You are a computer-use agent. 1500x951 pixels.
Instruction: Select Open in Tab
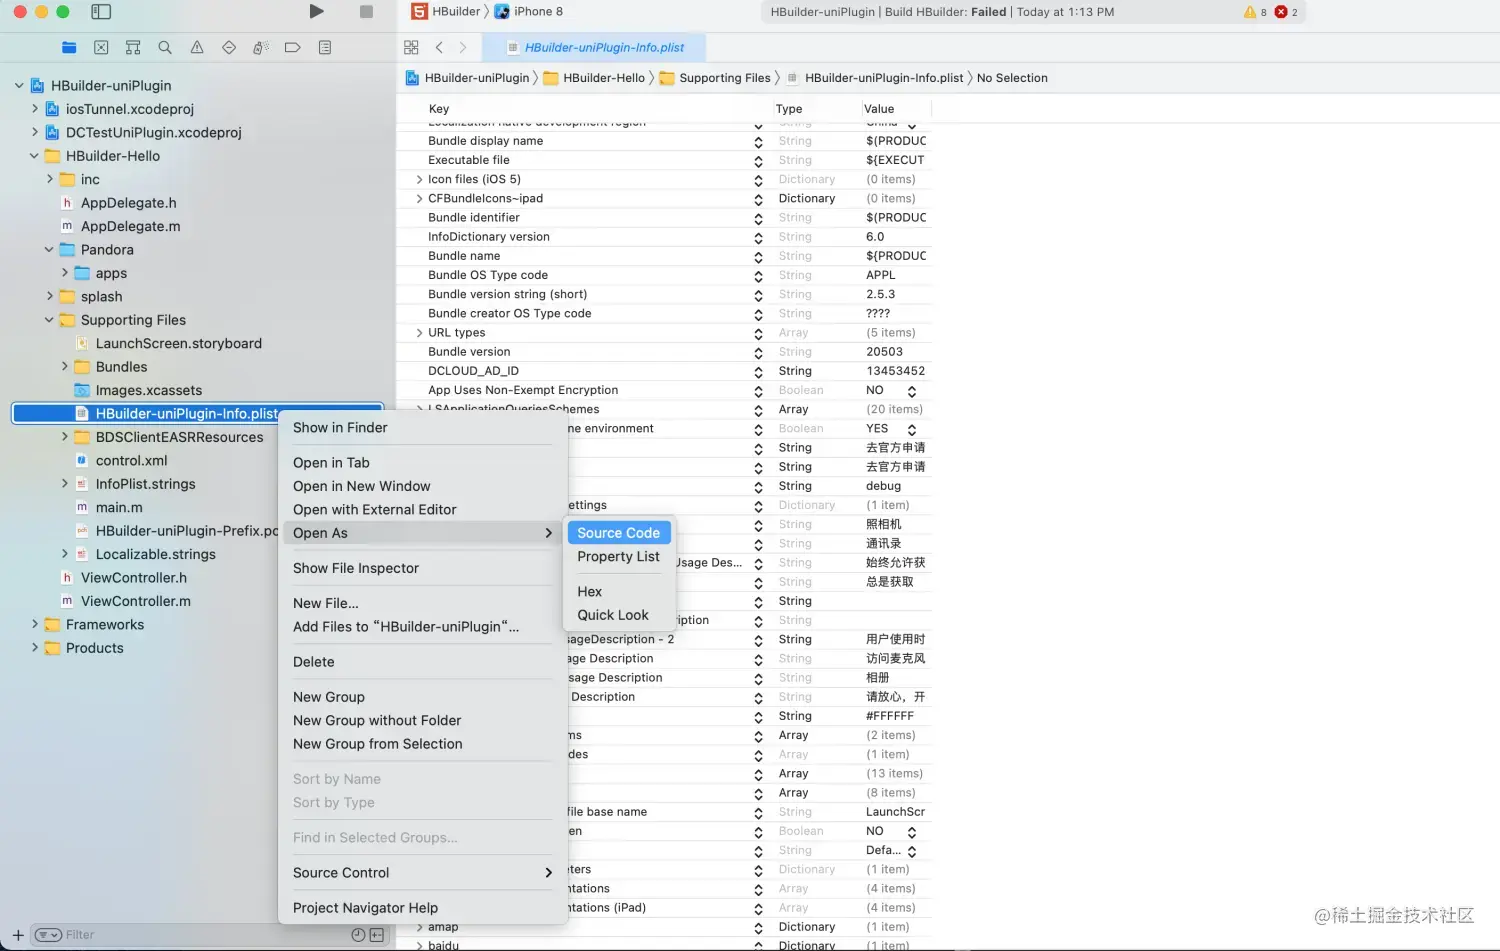coord(422,462)
